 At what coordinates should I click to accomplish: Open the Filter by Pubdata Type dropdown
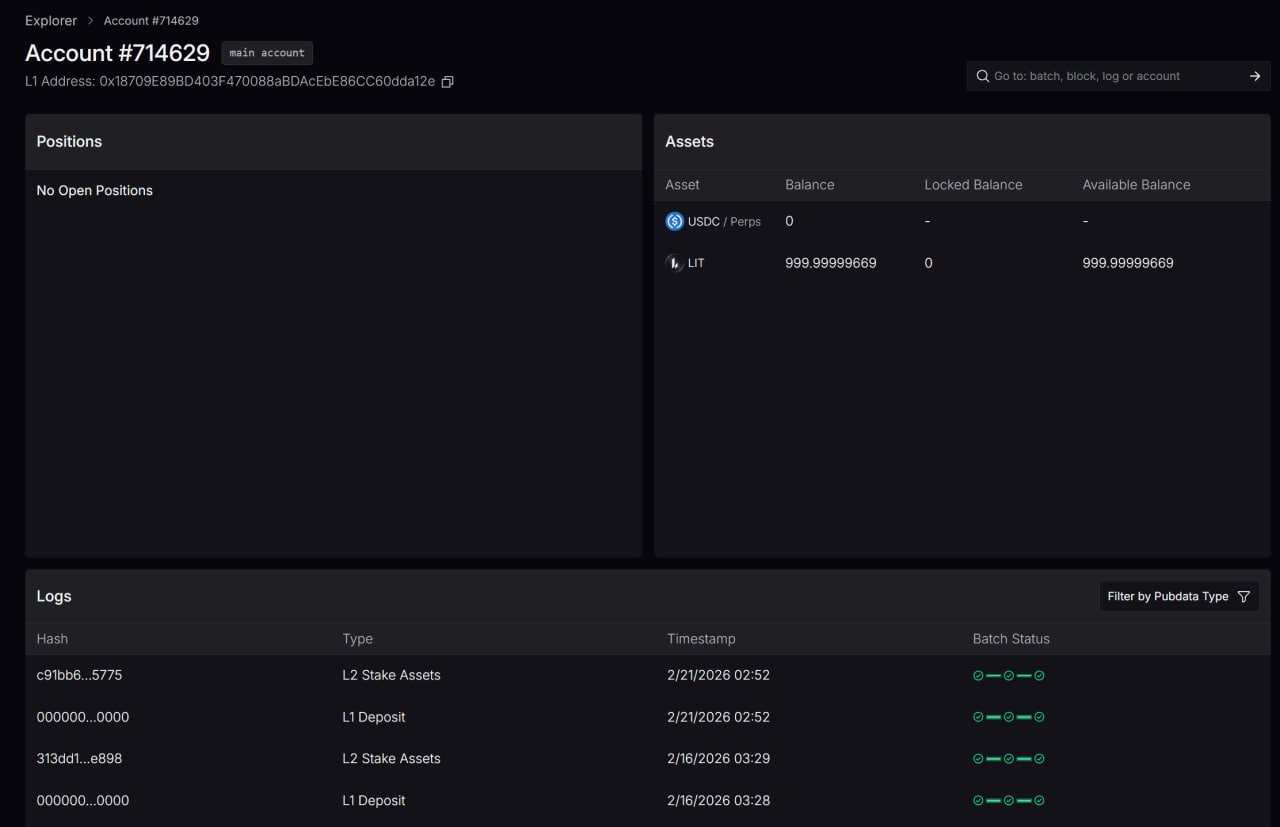pyautogui.click(x=1178, y=596)
